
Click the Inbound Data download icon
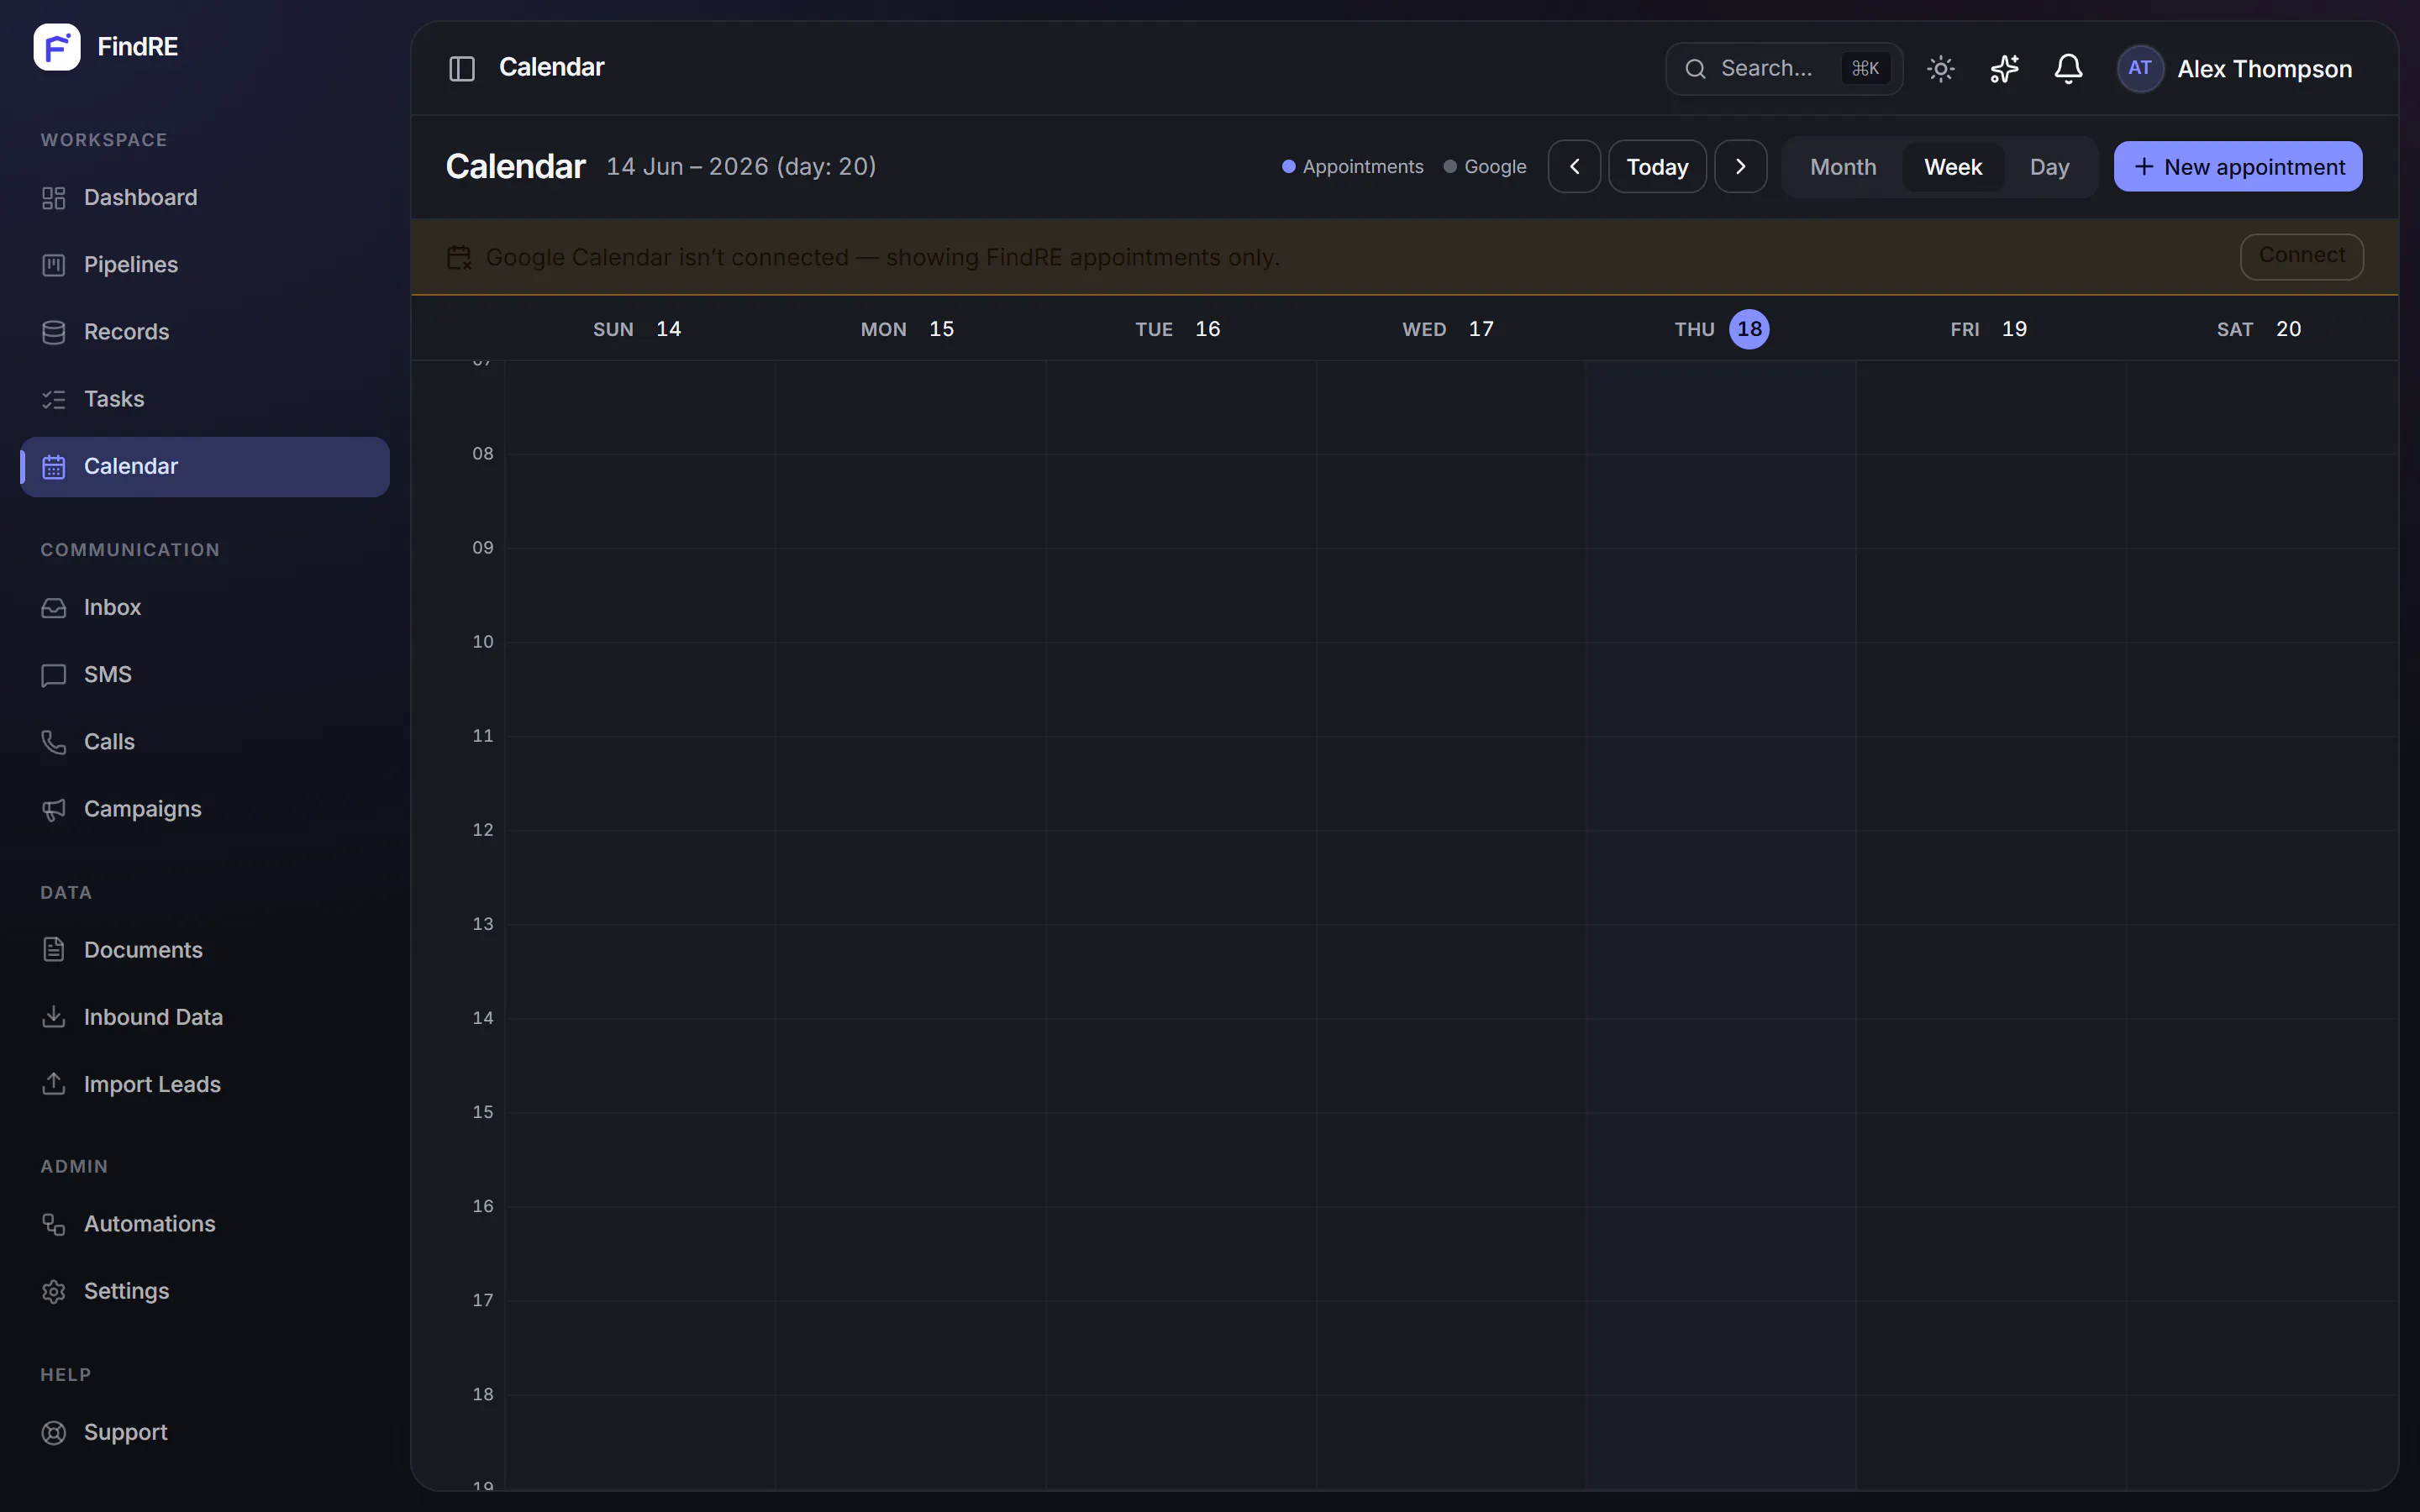54,1017
